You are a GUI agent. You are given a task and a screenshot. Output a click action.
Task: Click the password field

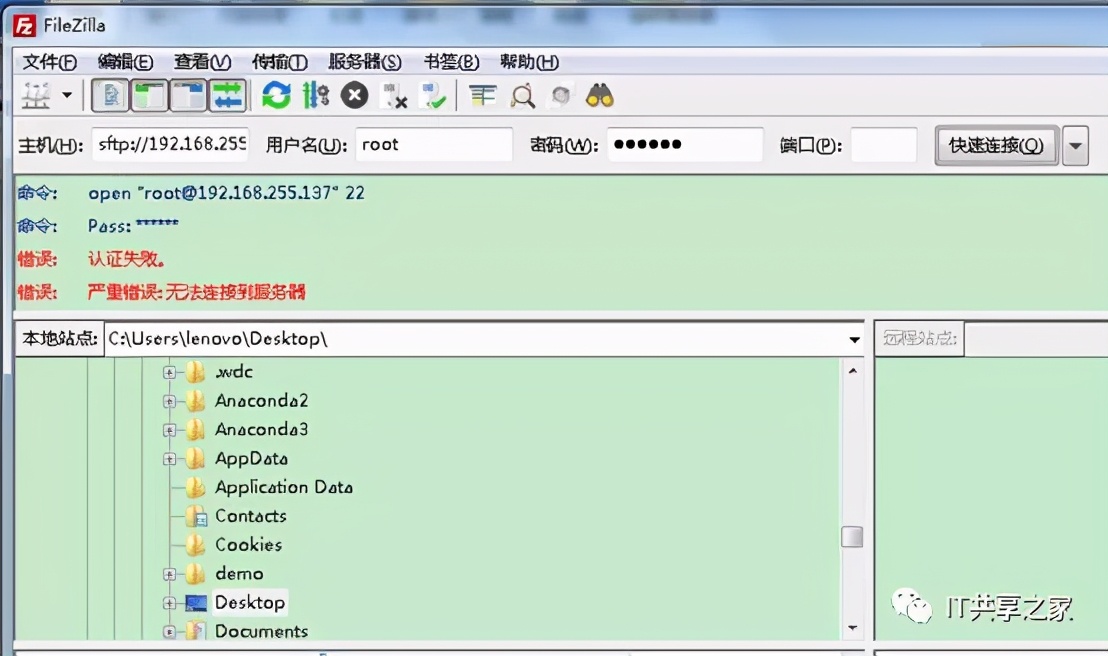[x=685, y=144]
